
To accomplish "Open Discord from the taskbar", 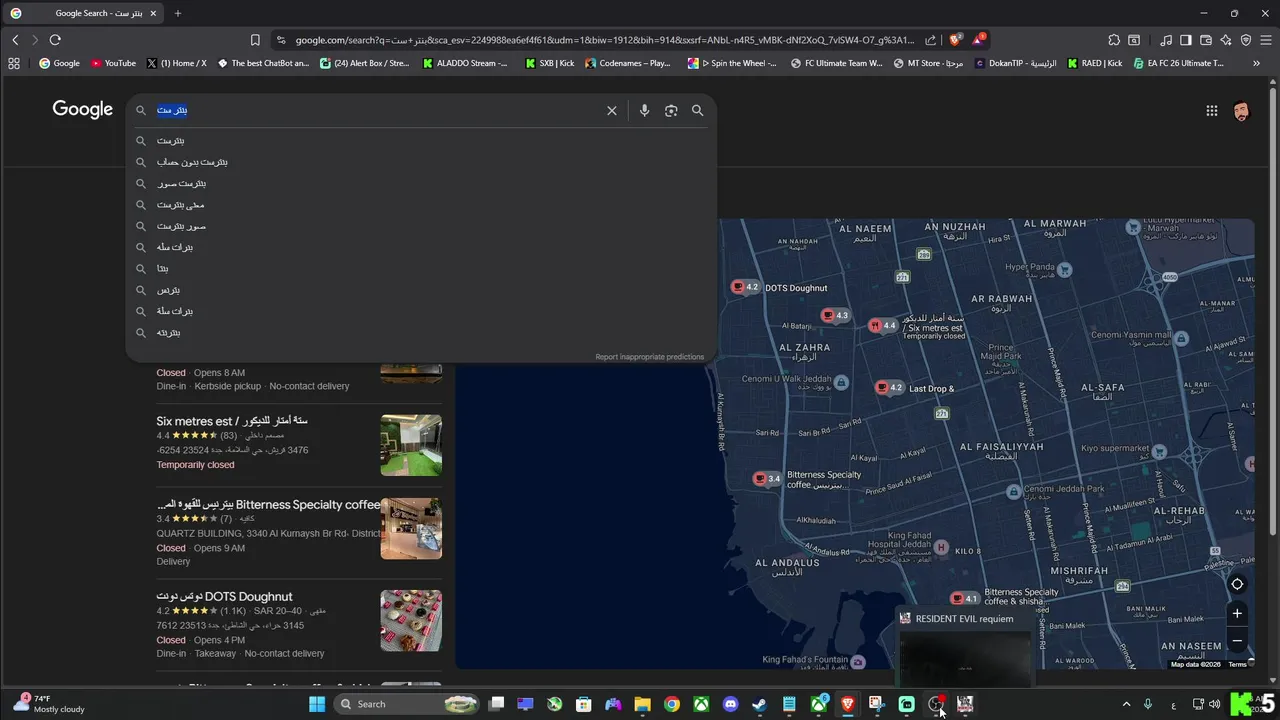I will coord(731,704).
